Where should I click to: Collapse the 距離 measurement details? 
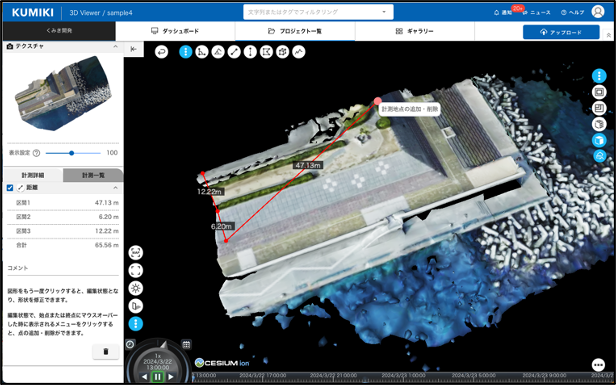[x=116, y=188]
